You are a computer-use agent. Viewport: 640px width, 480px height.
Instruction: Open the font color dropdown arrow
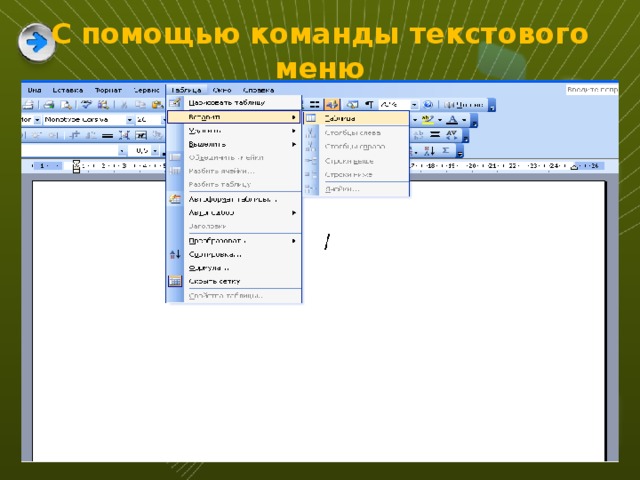[x=464, y=120]
